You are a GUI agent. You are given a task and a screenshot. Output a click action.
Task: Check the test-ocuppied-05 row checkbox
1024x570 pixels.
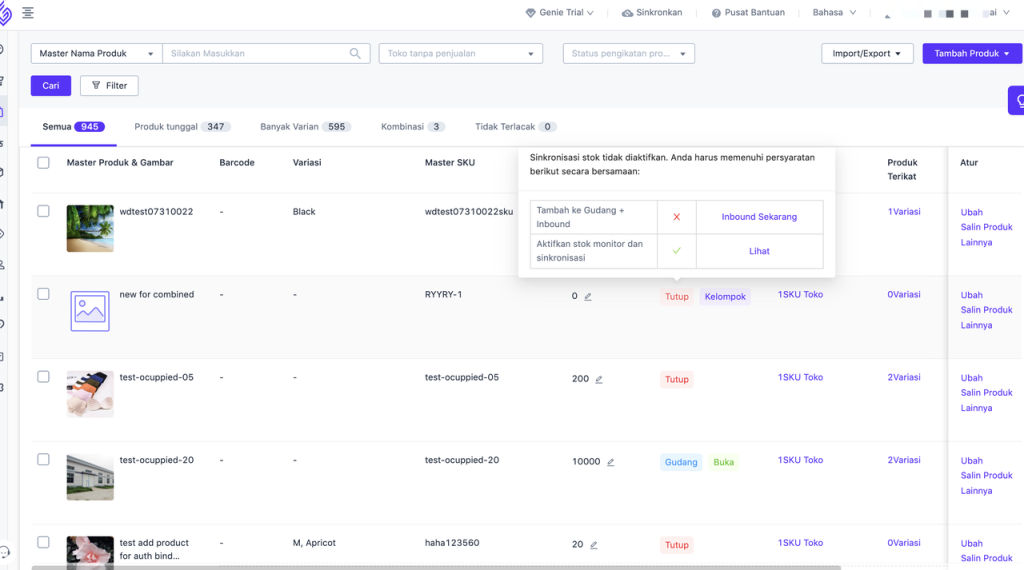[43, 377]
